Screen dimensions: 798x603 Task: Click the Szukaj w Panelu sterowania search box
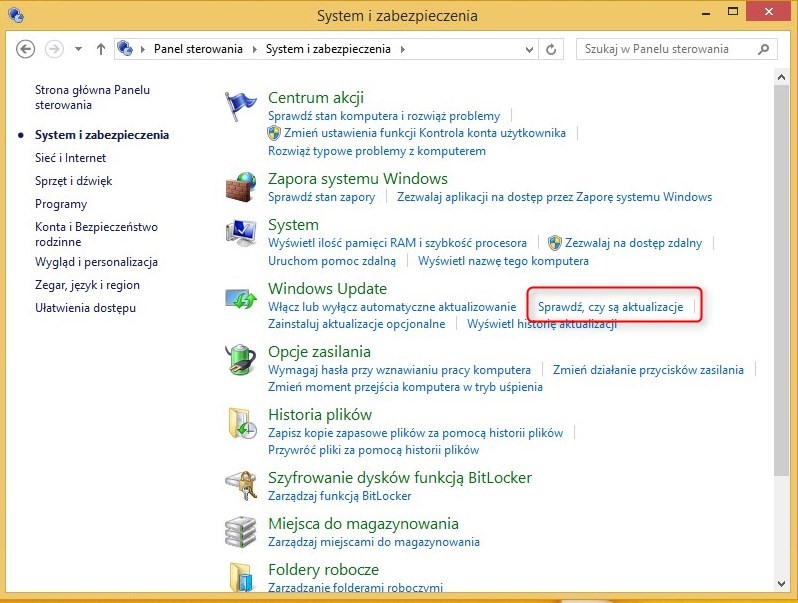click(670, 49)
